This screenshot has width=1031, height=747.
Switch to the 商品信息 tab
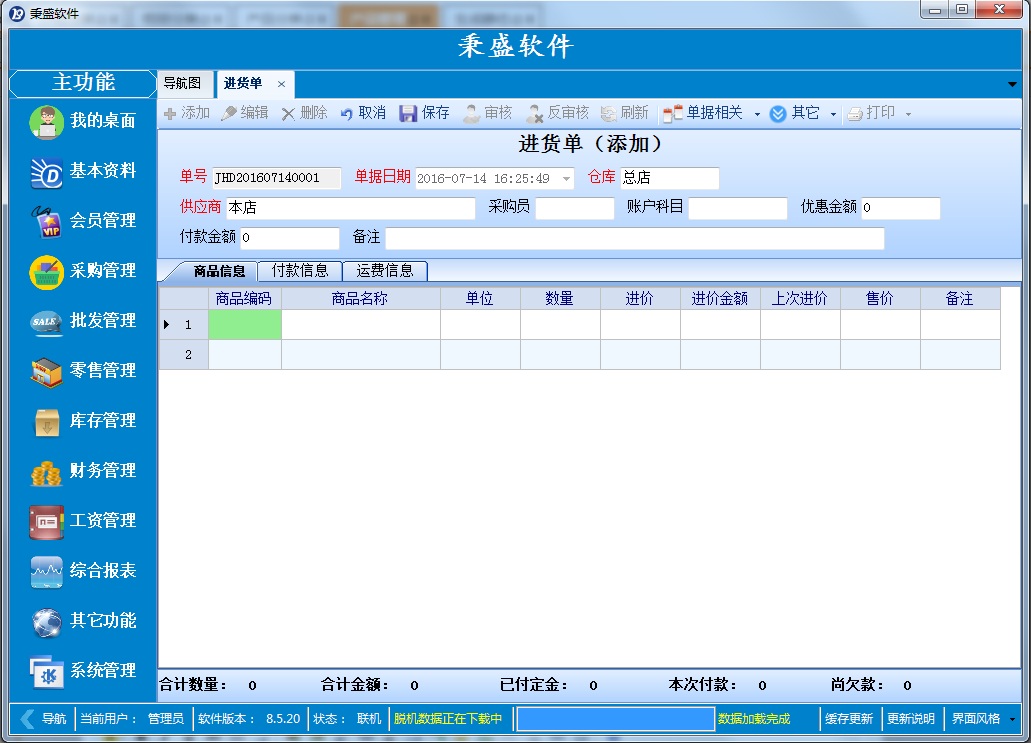(219, 271)
